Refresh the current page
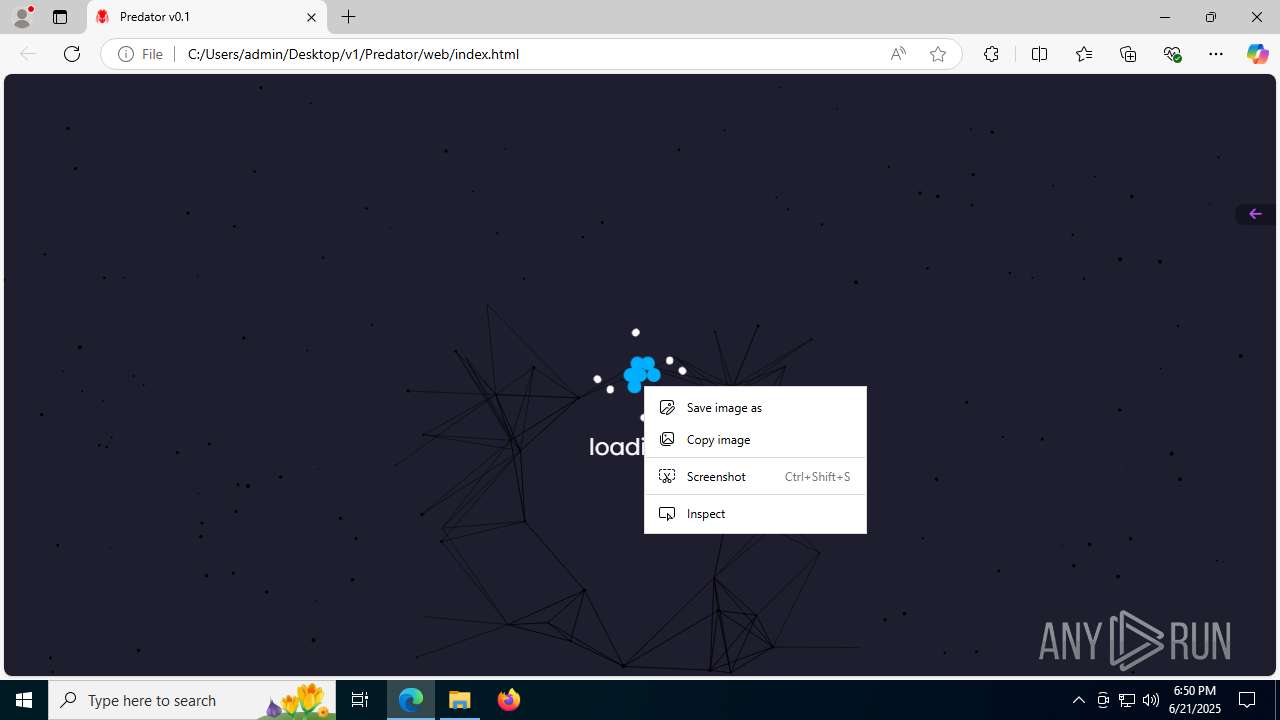 72,54
